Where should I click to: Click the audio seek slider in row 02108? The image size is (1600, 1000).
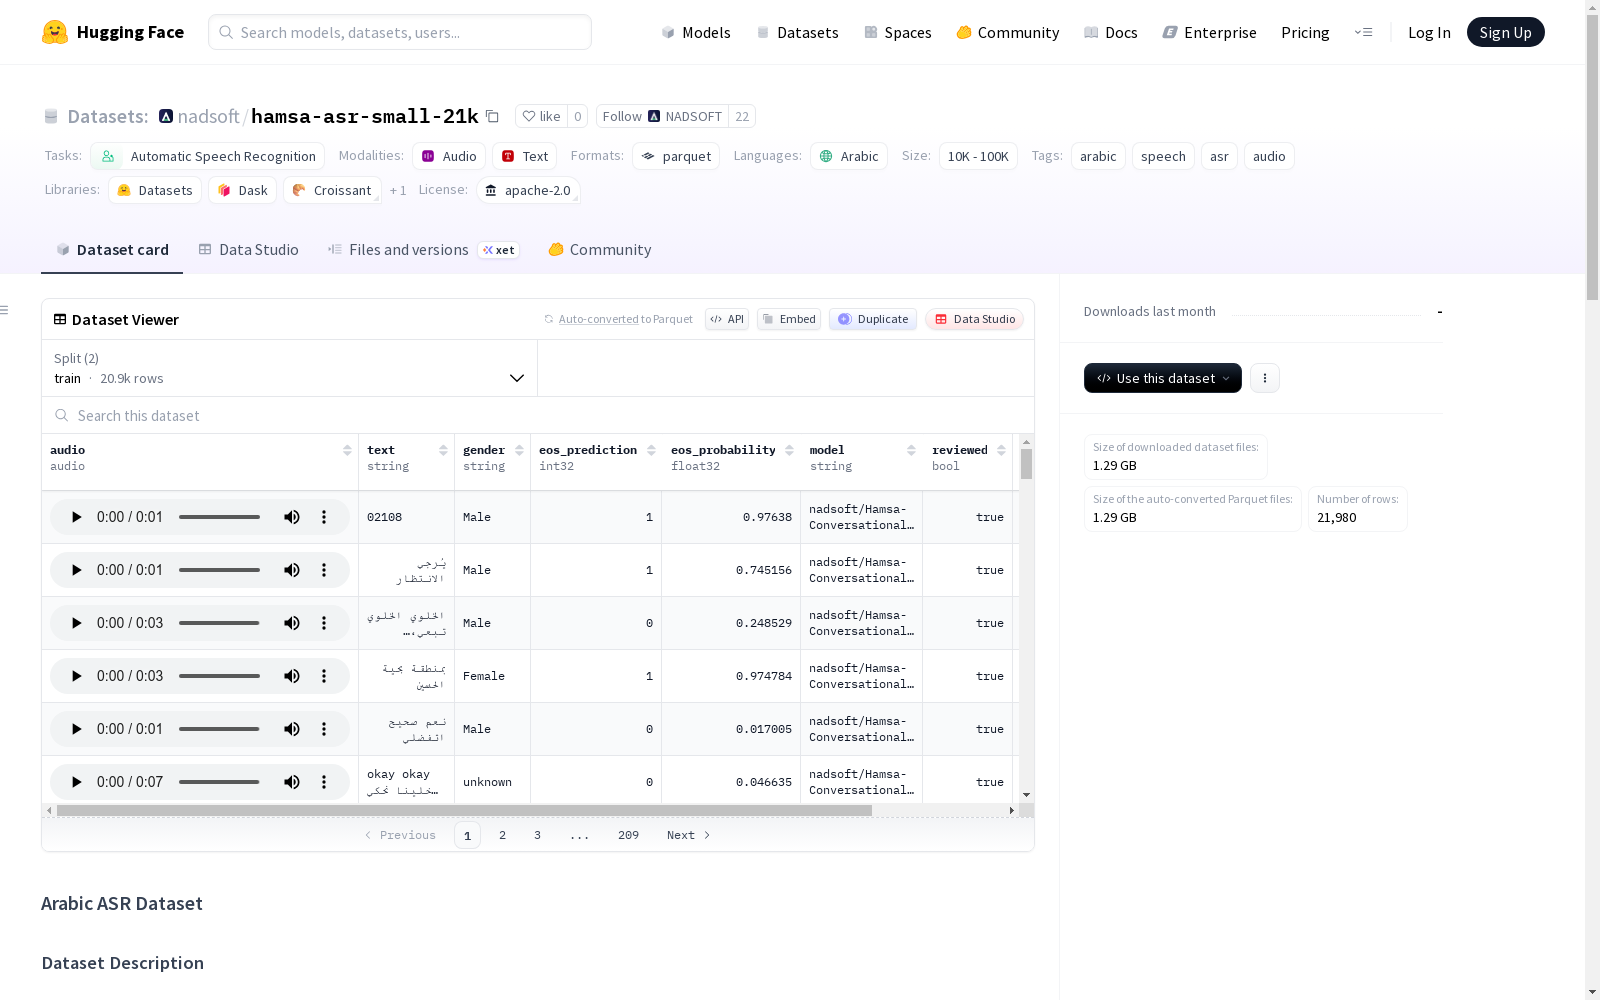click(219, 517)
